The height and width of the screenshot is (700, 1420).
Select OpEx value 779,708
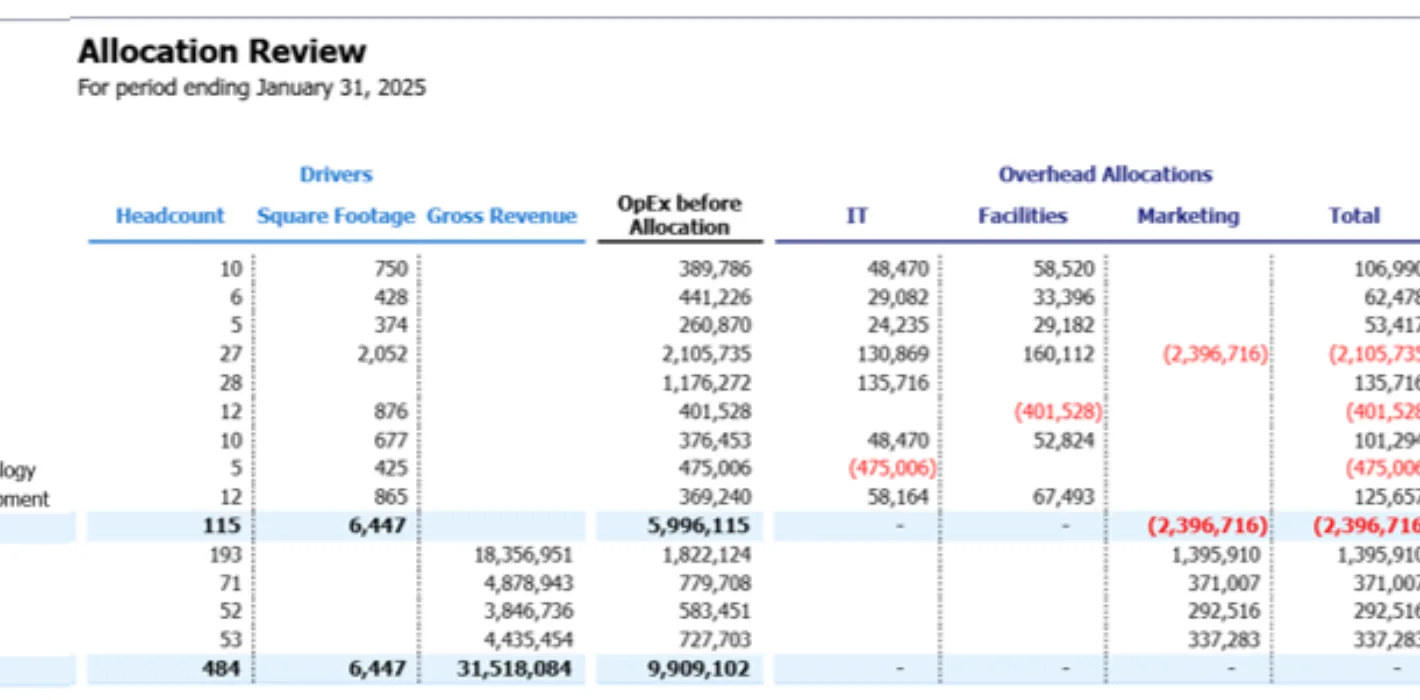coord(714,583)
